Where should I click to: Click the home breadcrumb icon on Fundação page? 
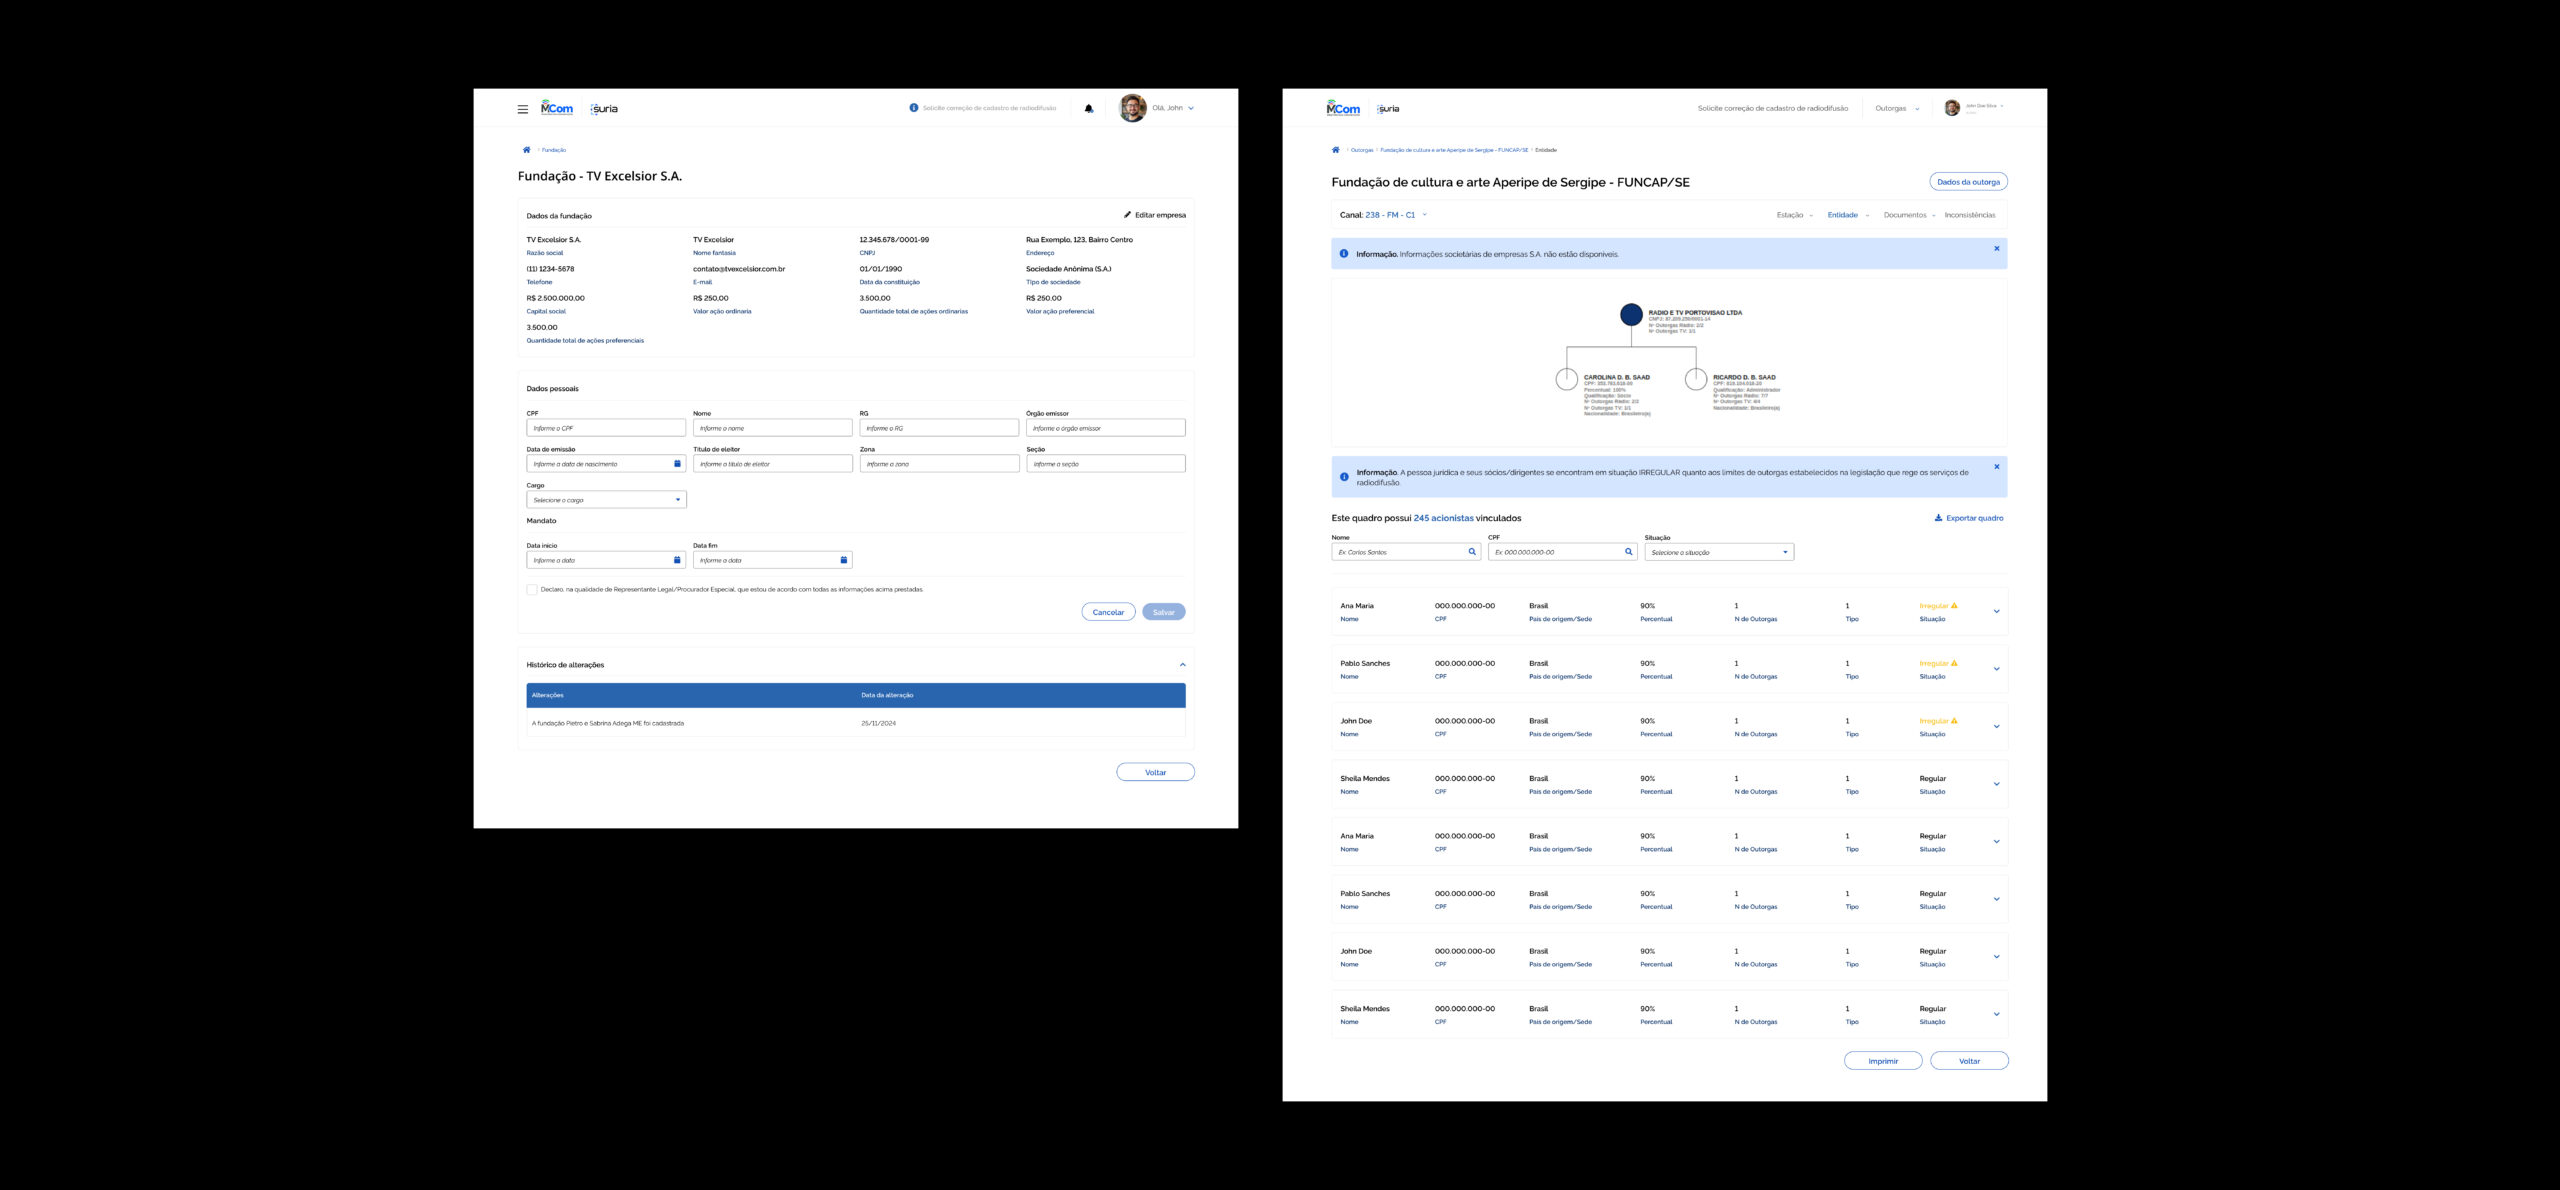click(x=526, y=150)
